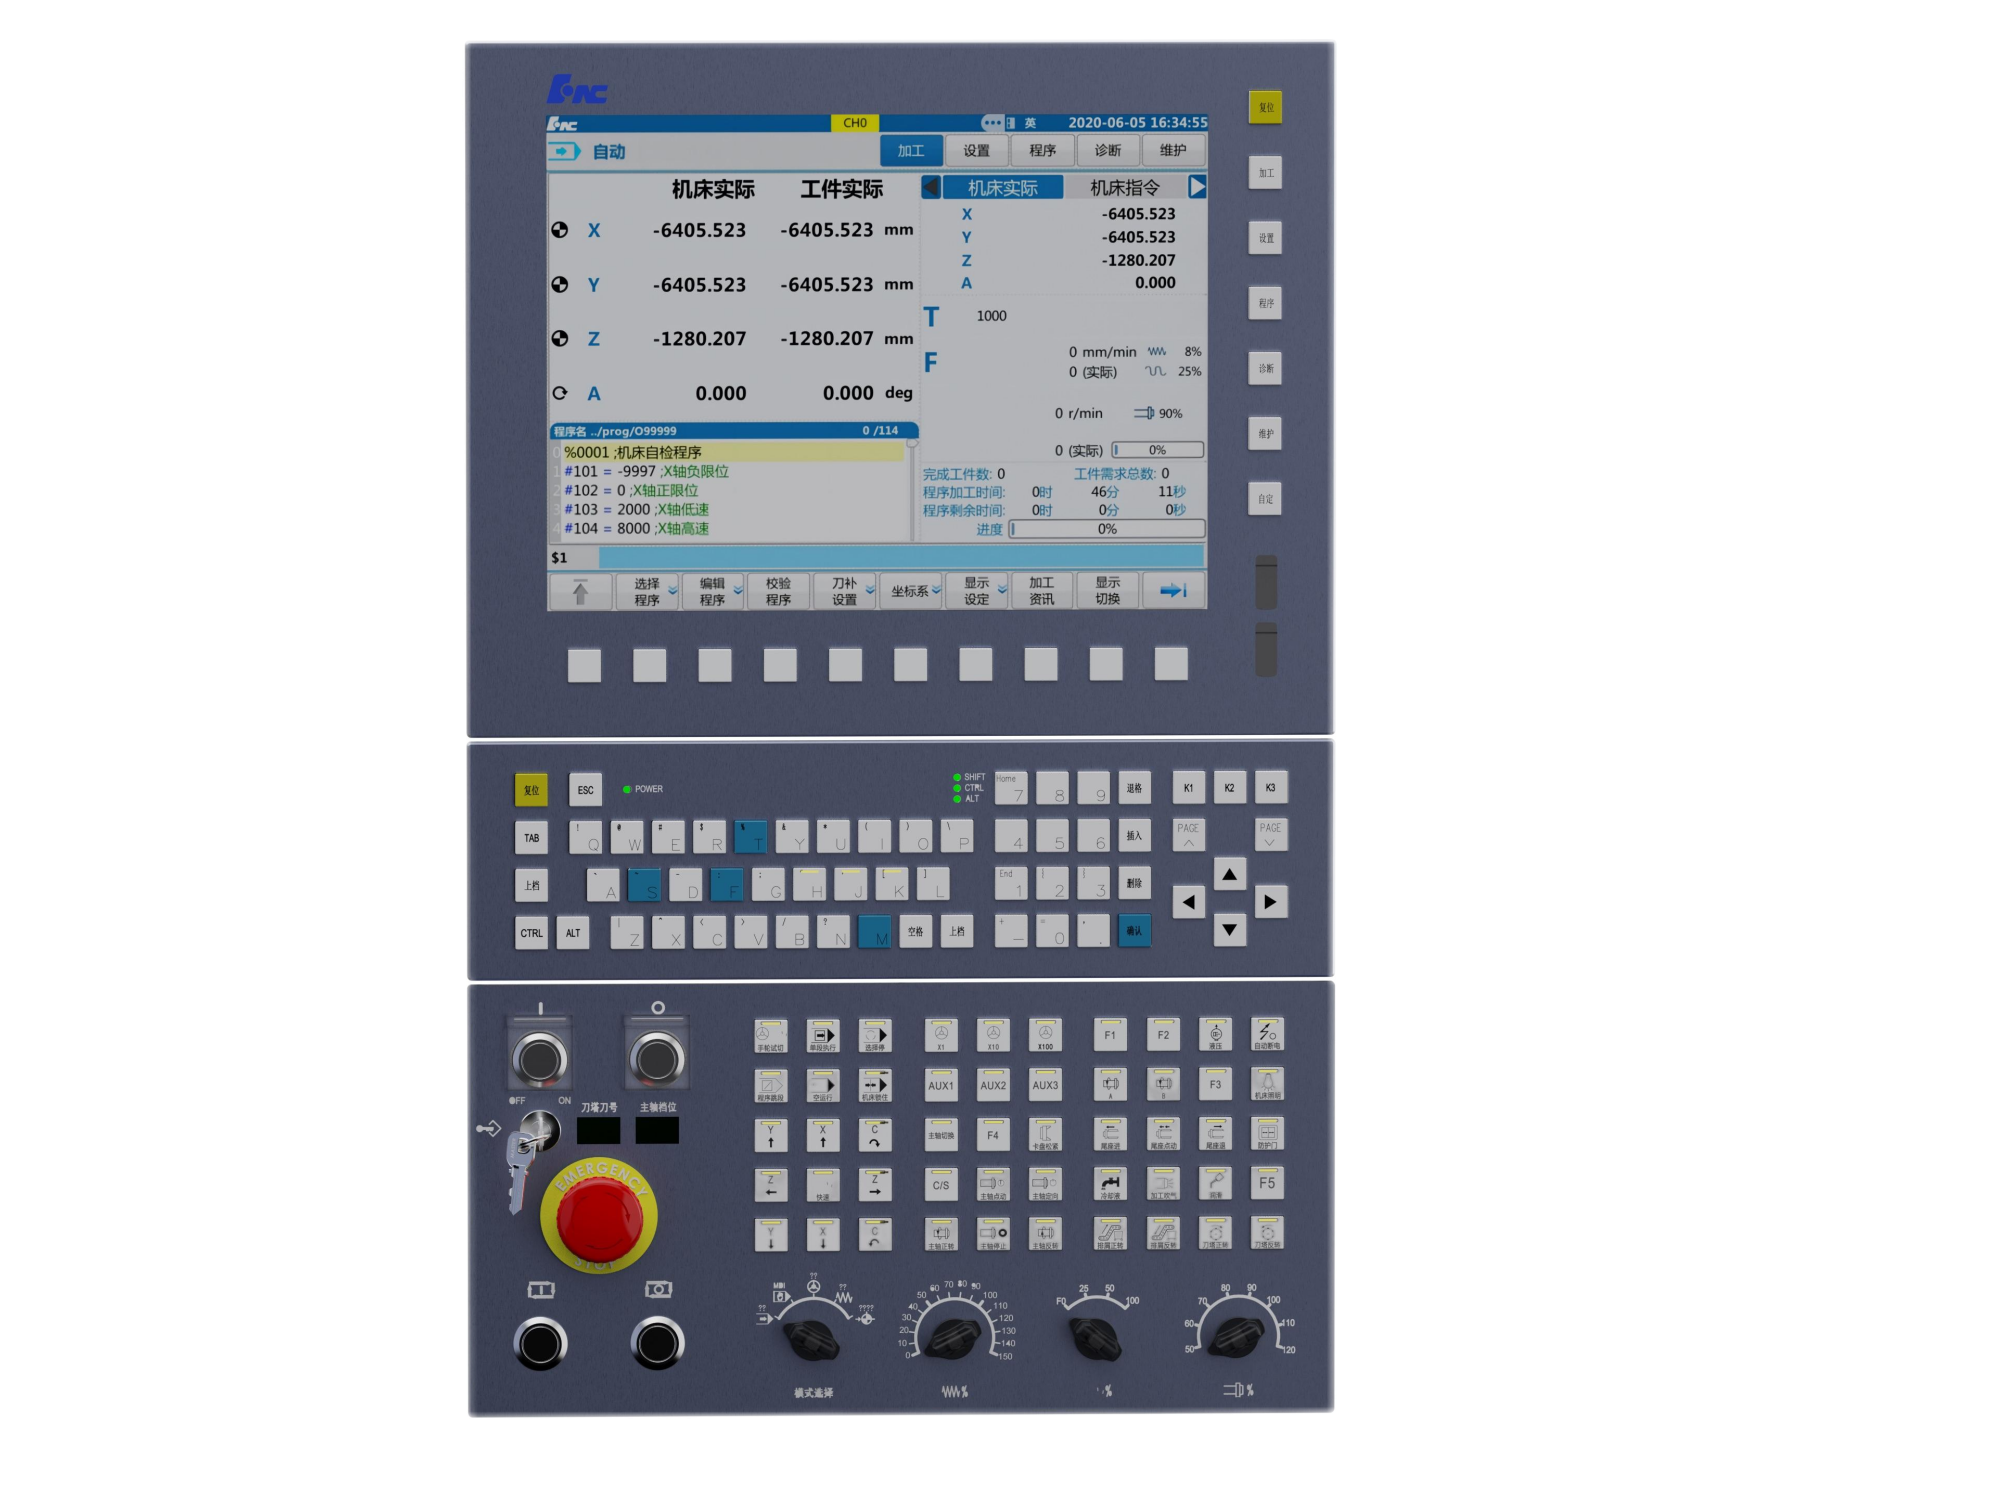1998x1498 pixels.
Task: Toggle the 空运行 dry run key
Action: click(823, 1086)
